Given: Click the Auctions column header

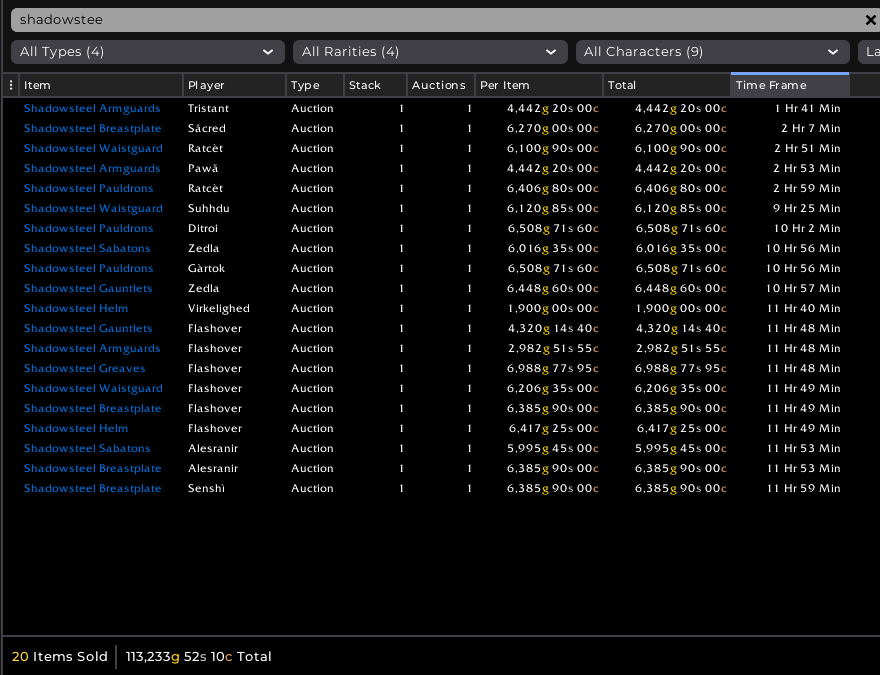Looking at the screenshot, I should click(439, 85).
